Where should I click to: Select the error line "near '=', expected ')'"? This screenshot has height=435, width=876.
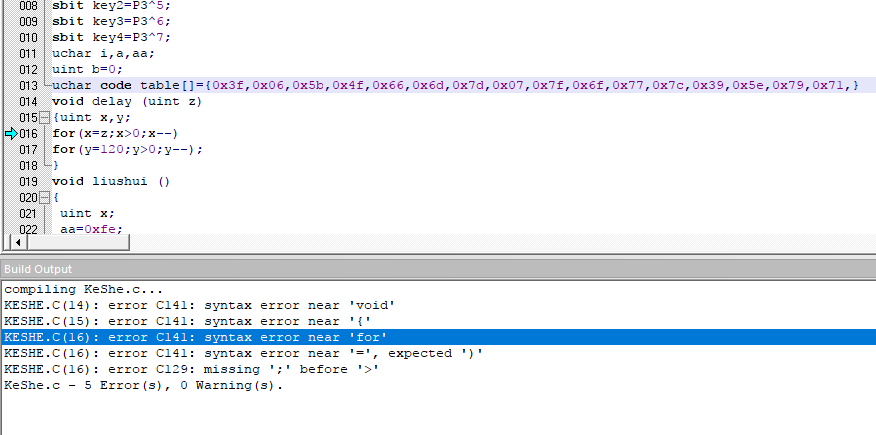coord(244,353)
